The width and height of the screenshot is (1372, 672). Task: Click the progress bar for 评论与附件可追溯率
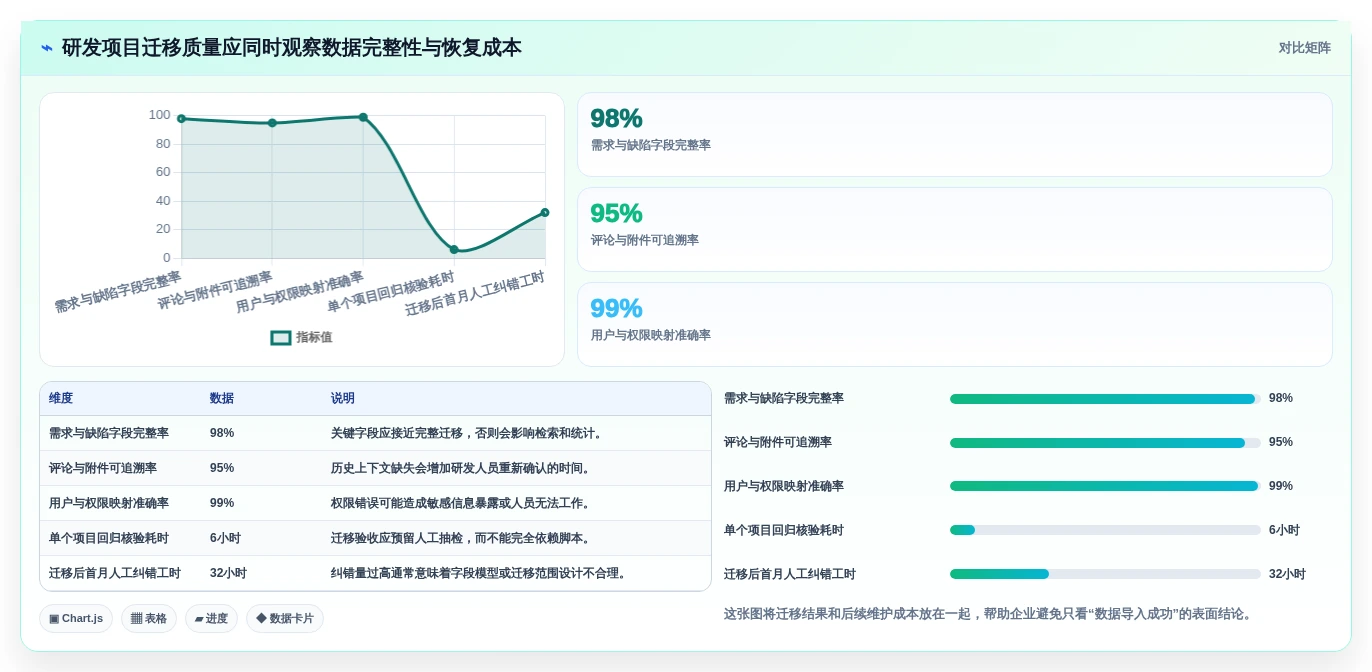1105,443
